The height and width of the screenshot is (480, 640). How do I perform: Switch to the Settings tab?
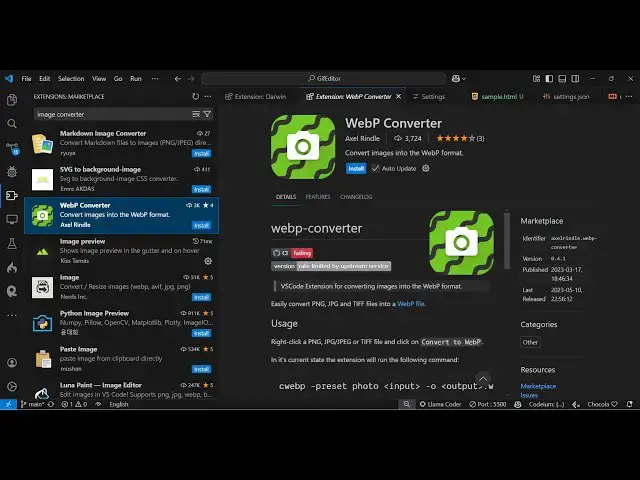428,96
